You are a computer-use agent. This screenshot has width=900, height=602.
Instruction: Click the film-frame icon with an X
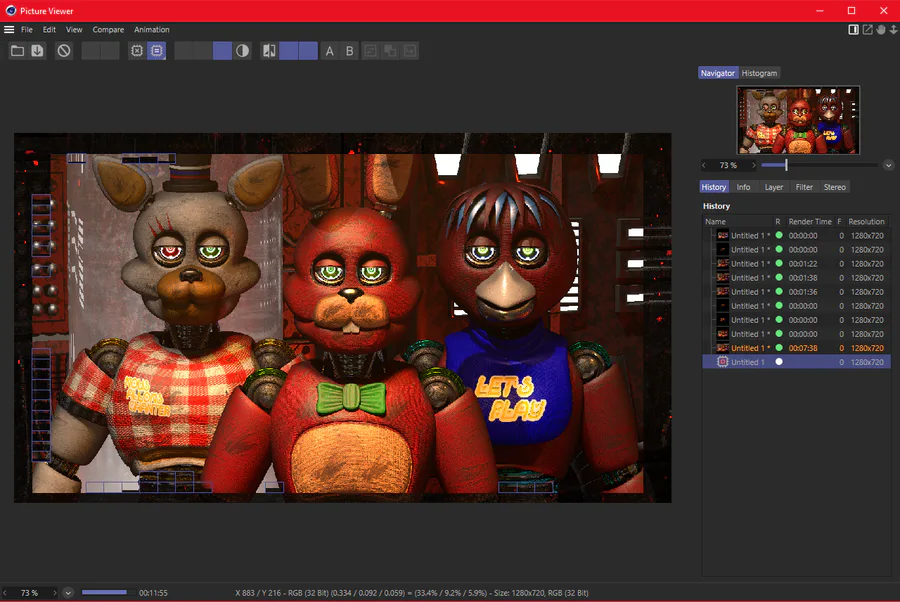pos(137,51)
